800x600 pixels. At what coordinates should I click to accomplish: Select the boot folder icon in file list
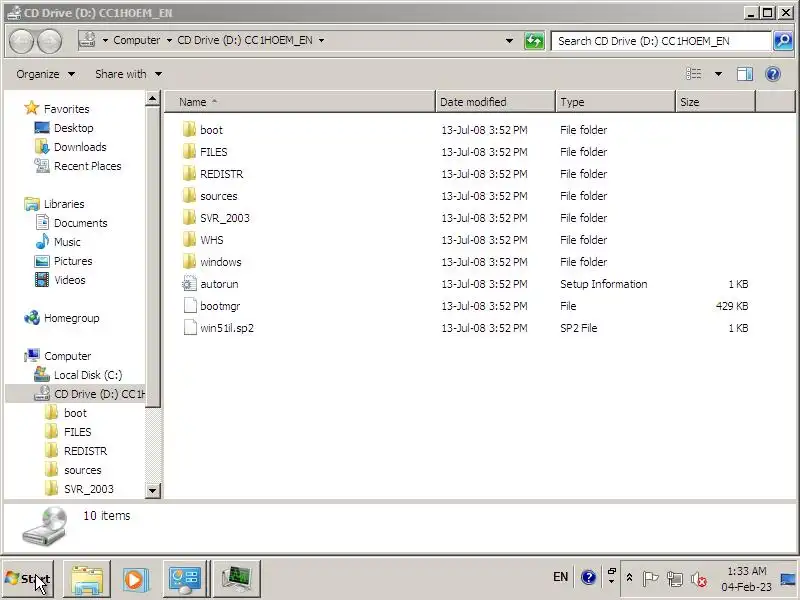pos(189,130)
